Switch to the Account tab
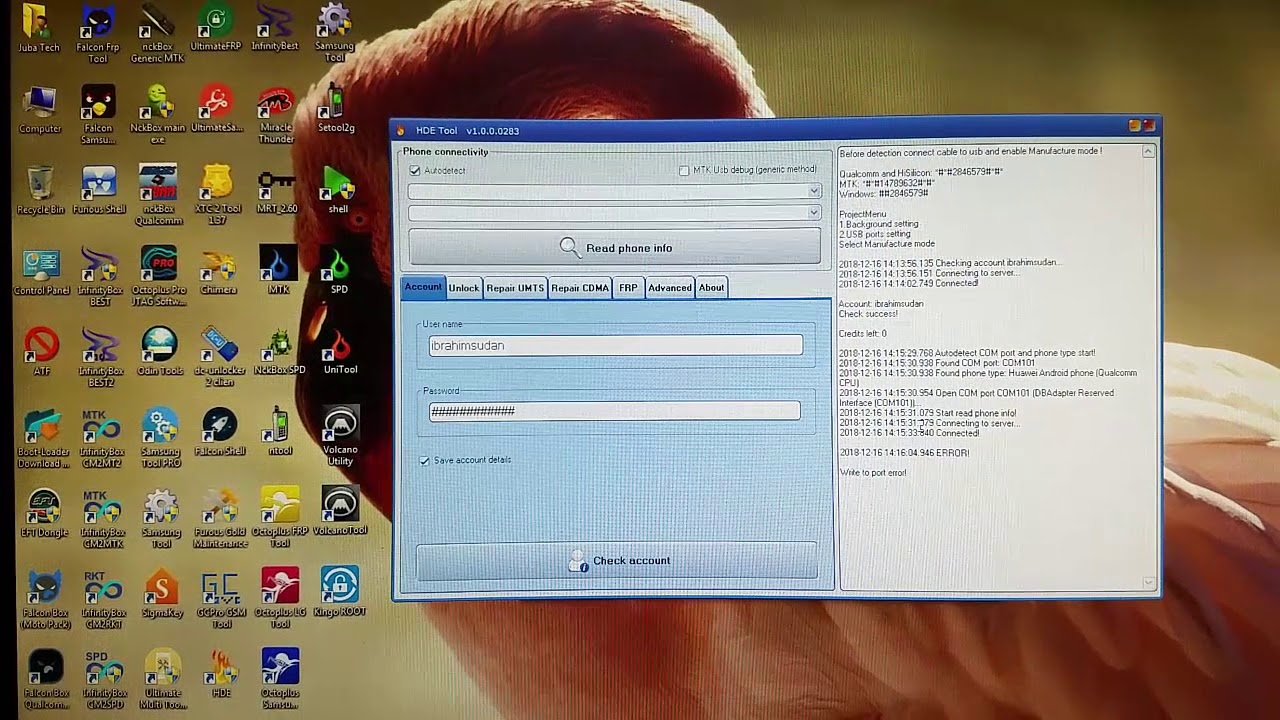Image resolution: width=1280 pixels, height=720 pixels. pos(423,287)
